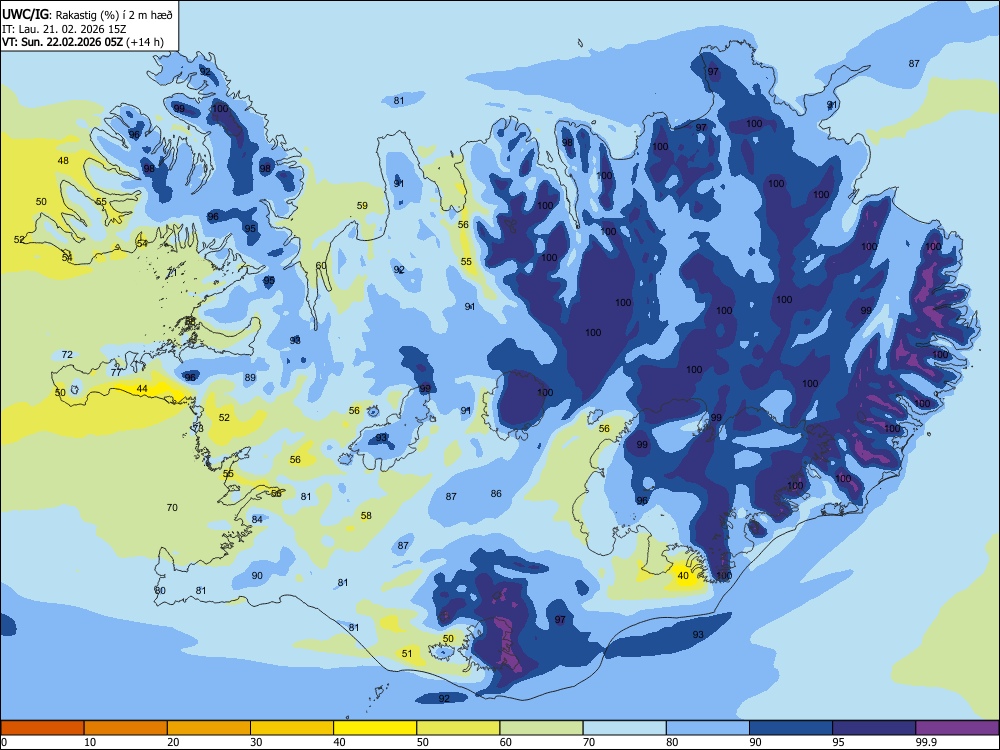Click the '44' value in the yellow area

(142, 388)
